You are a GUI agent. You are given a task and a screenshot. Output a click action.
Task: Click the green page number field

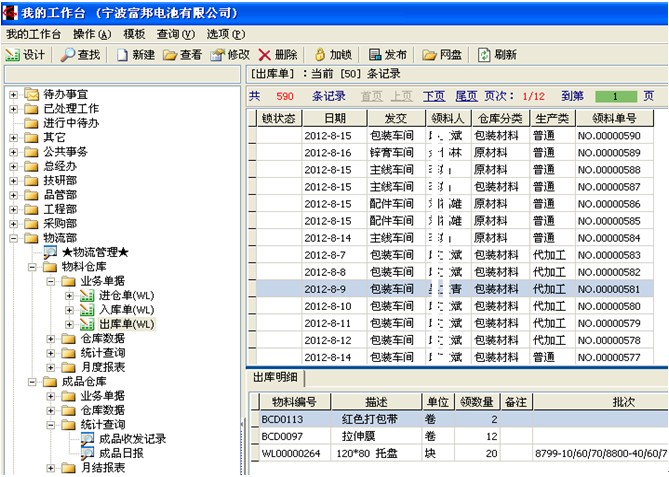(x=616, y=97)
